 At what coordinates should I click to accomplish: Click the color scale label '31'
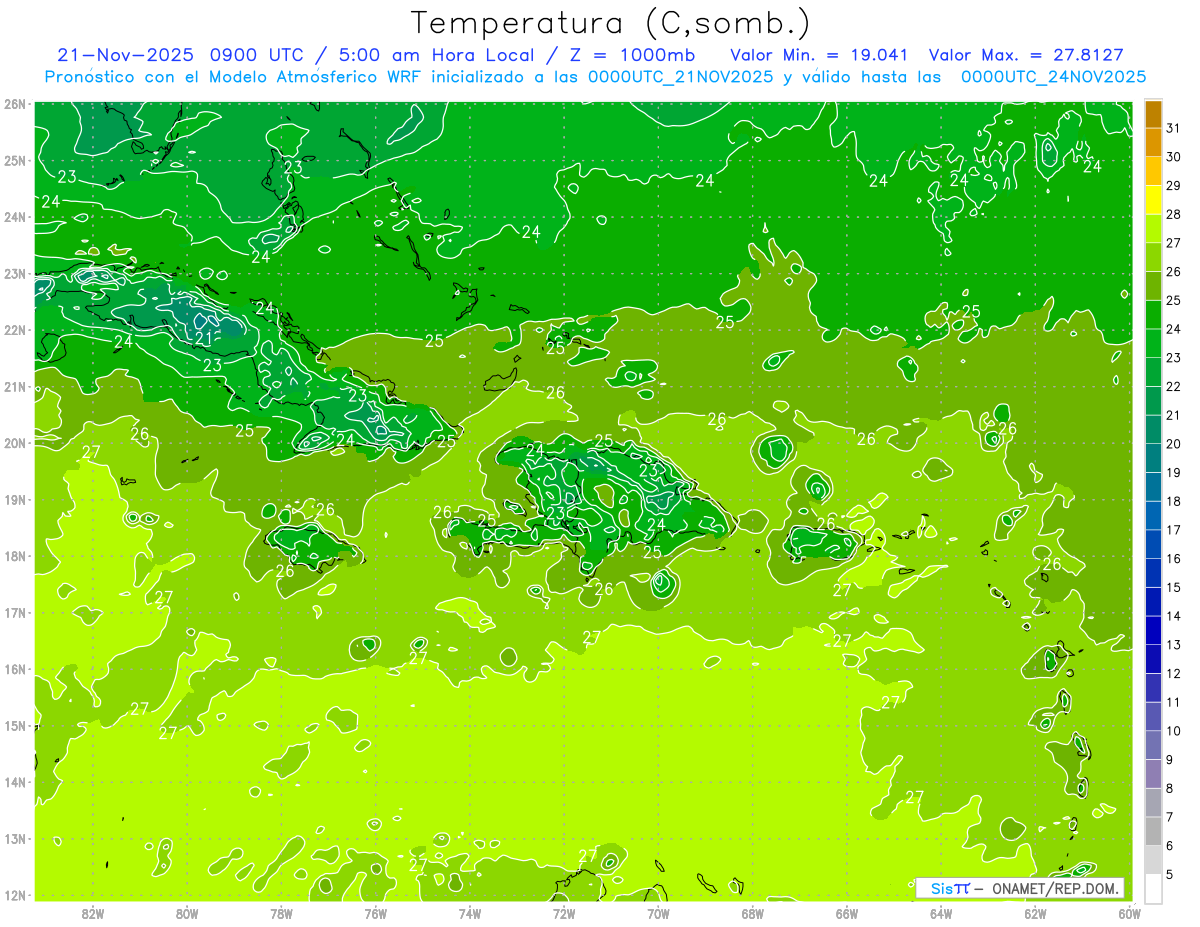[1175, 128]
